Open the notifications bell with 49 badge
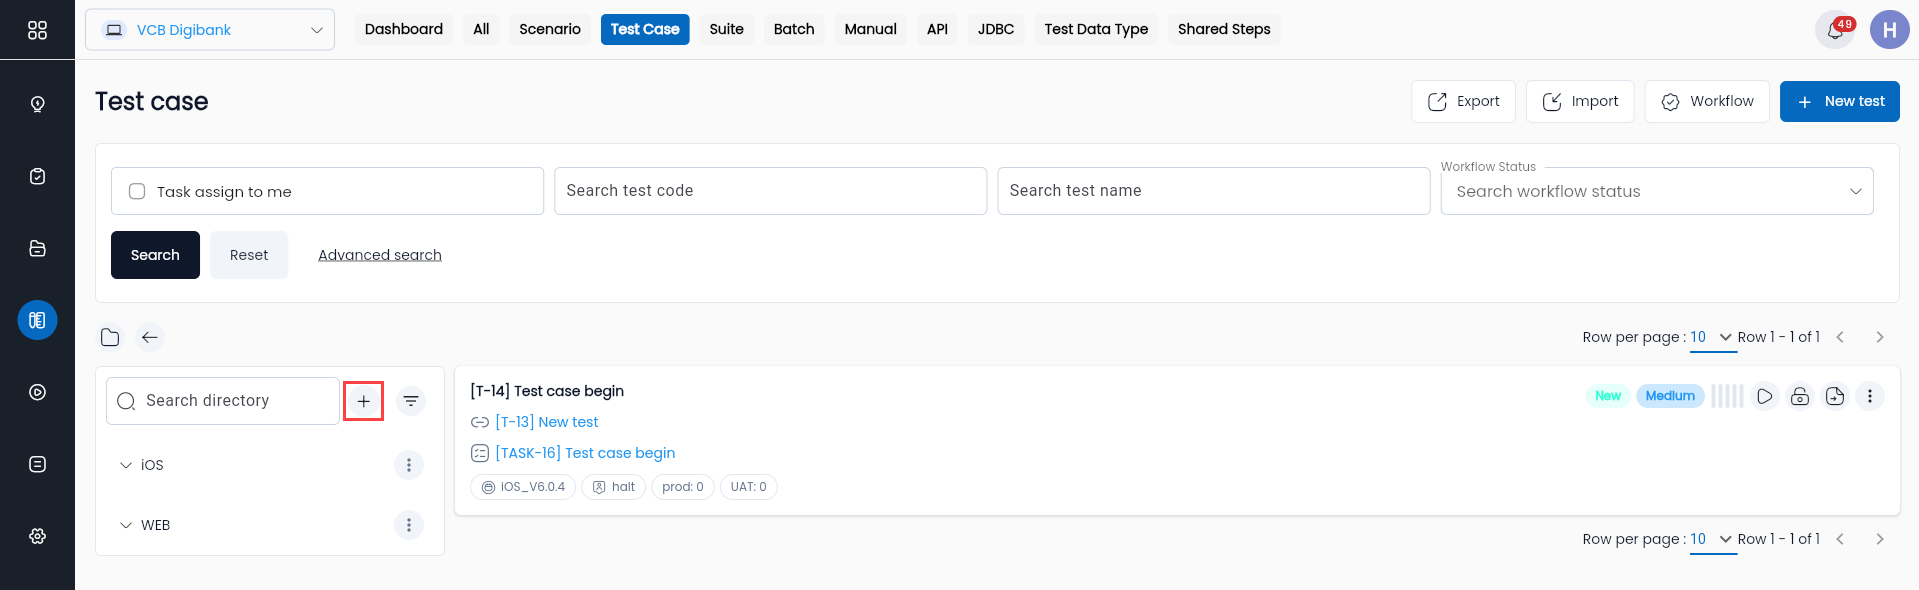The image size is (1919, 590). click(1835, 30)
